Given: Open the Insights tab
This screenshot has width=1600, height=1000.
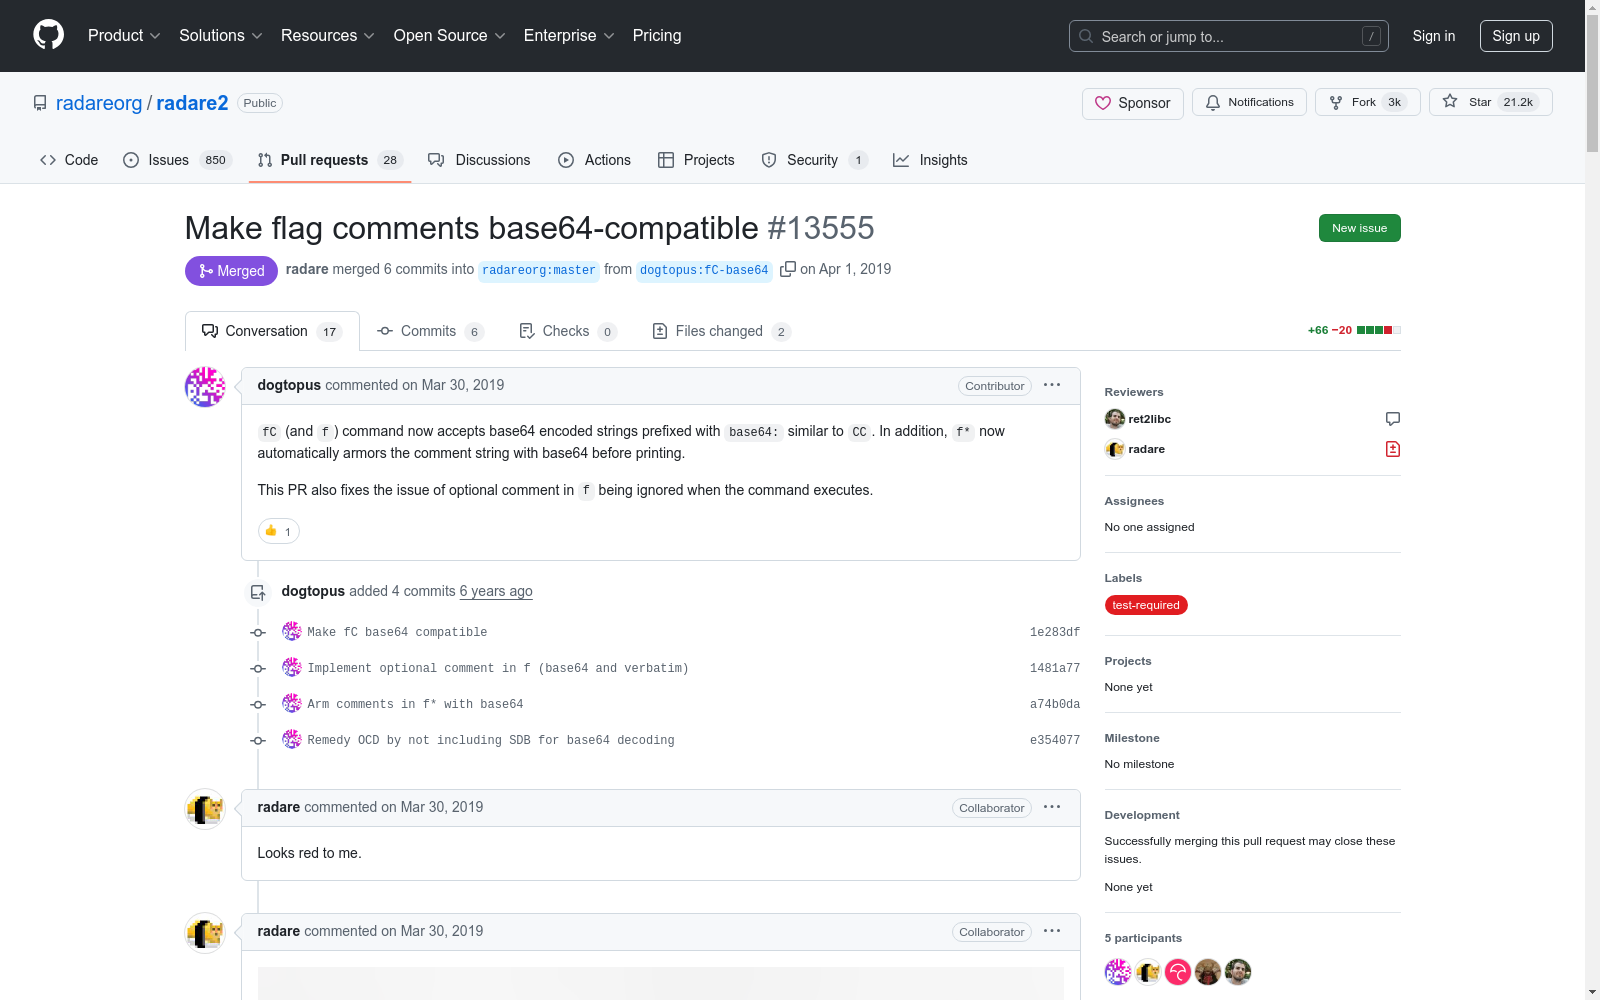Looking at the screenshot, I should pyautogui.click(x=930, y=160).
